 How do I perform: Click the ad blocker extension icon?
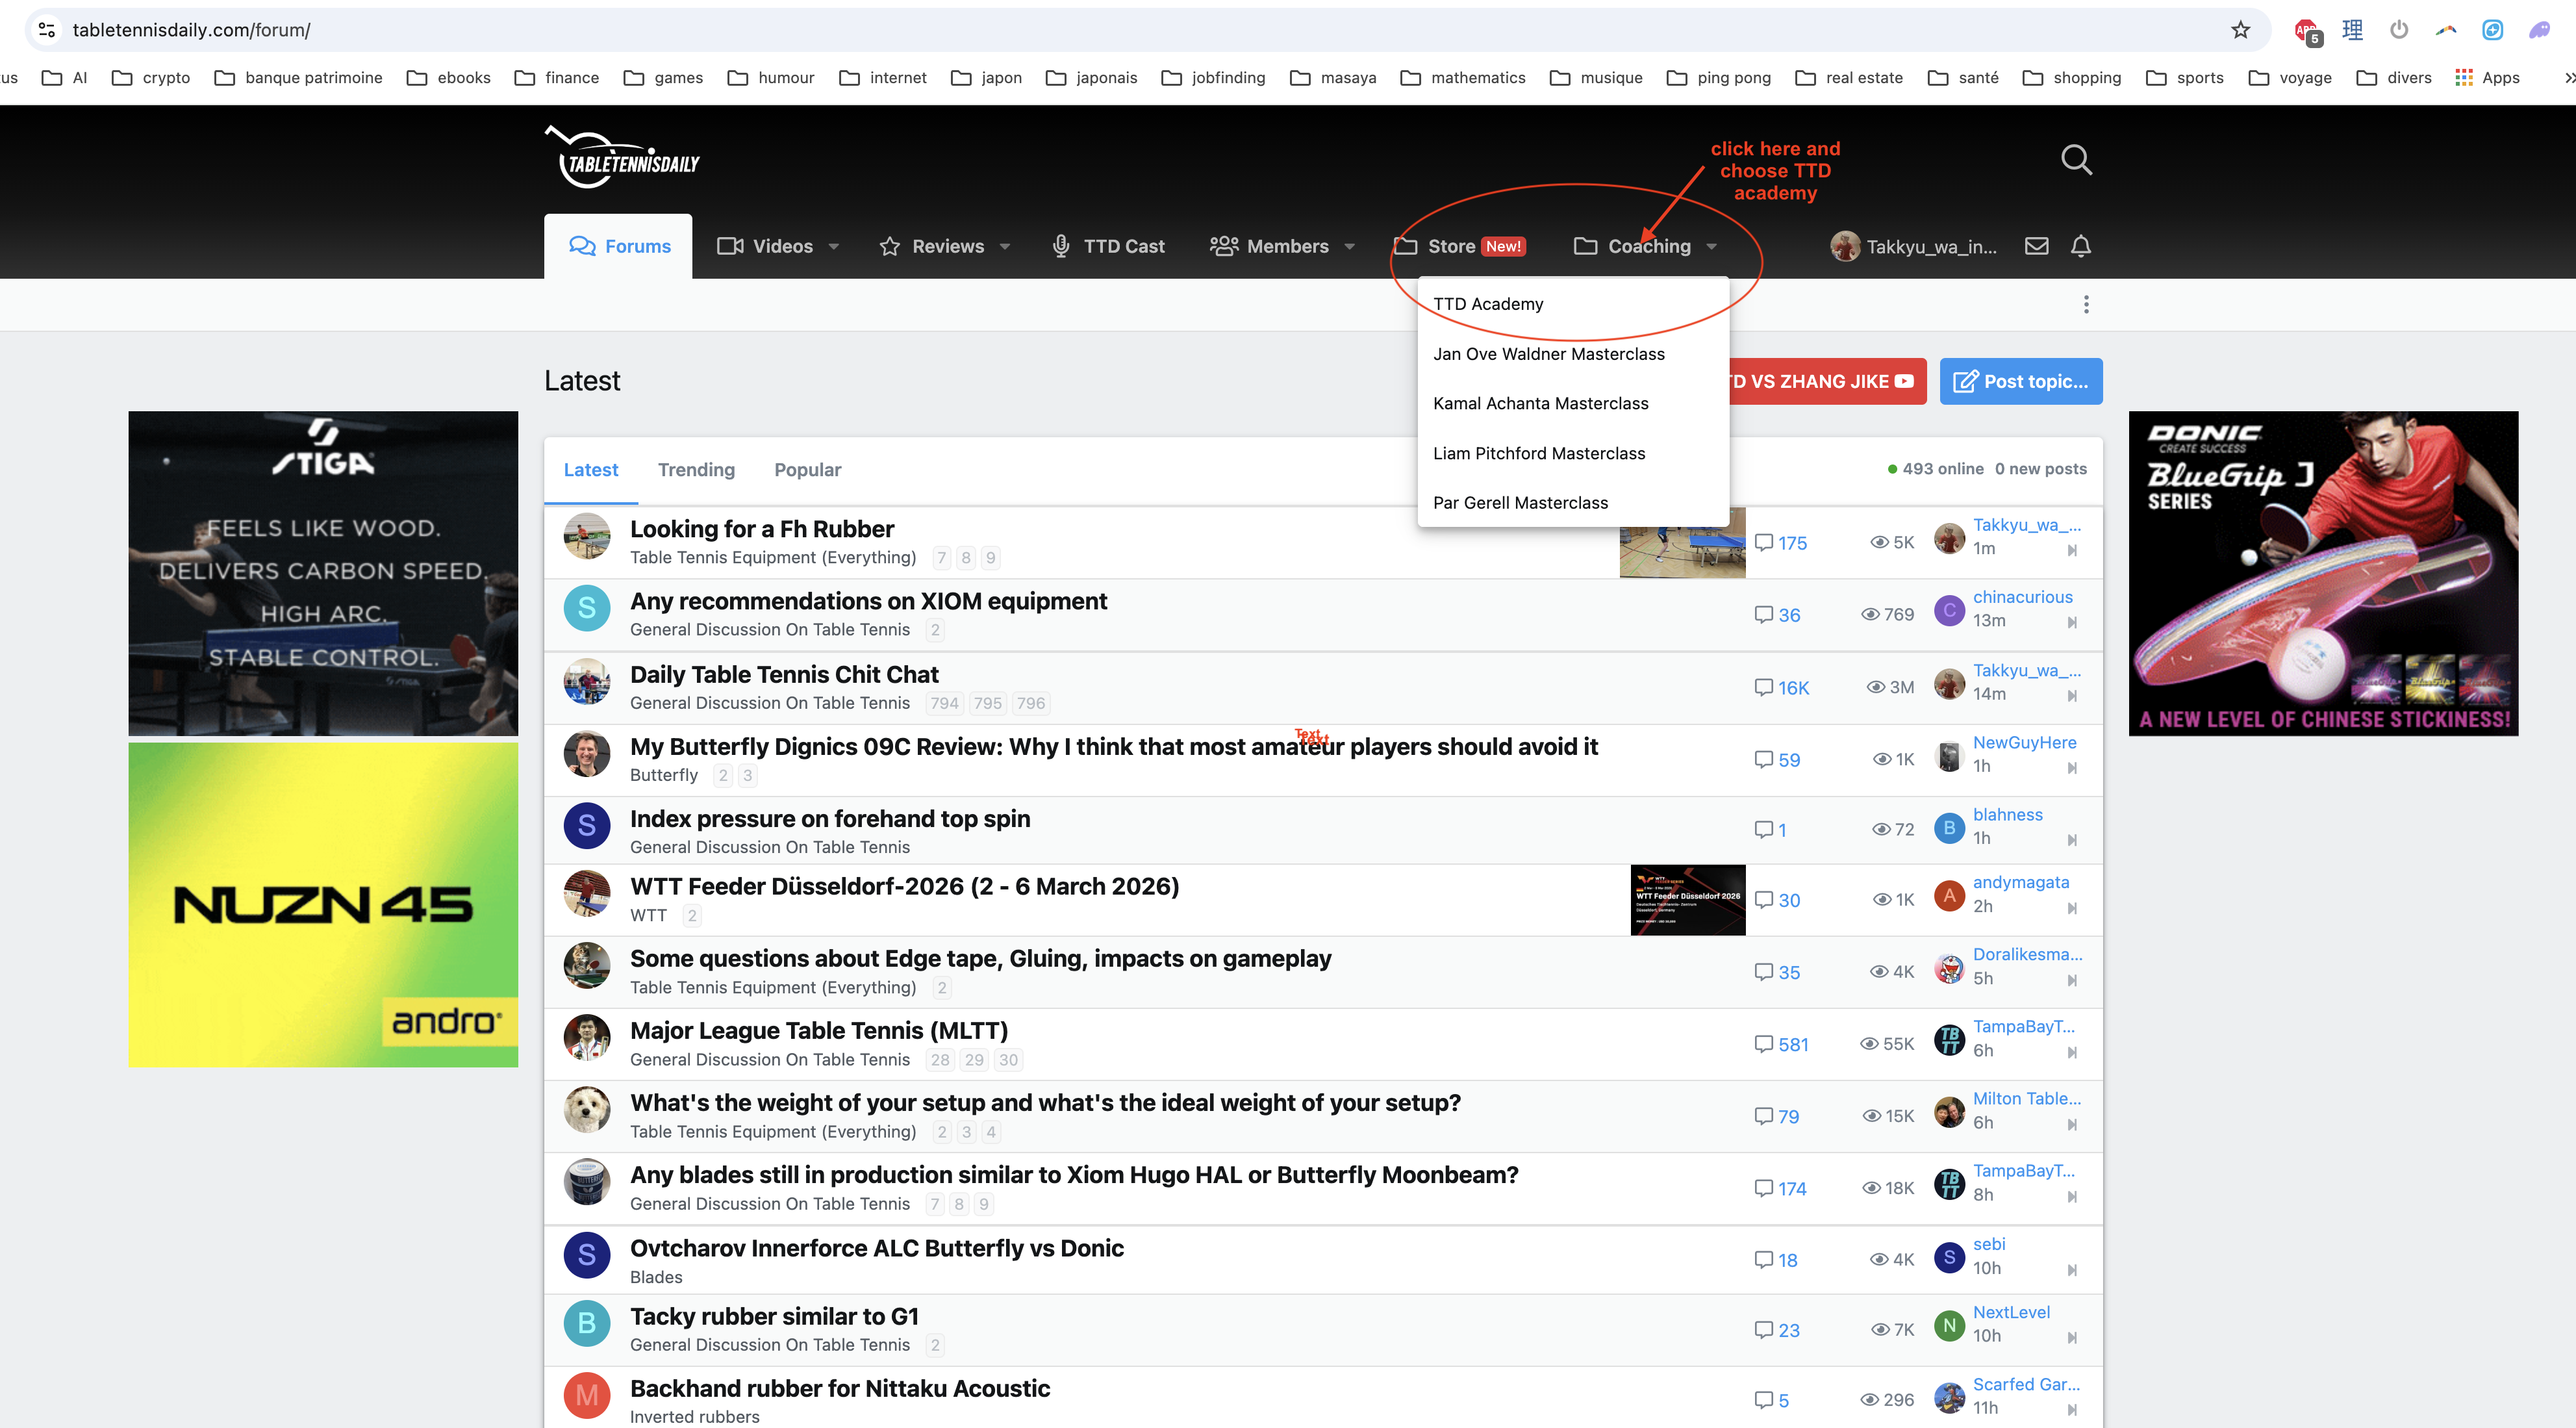(x=2308, y=32)
